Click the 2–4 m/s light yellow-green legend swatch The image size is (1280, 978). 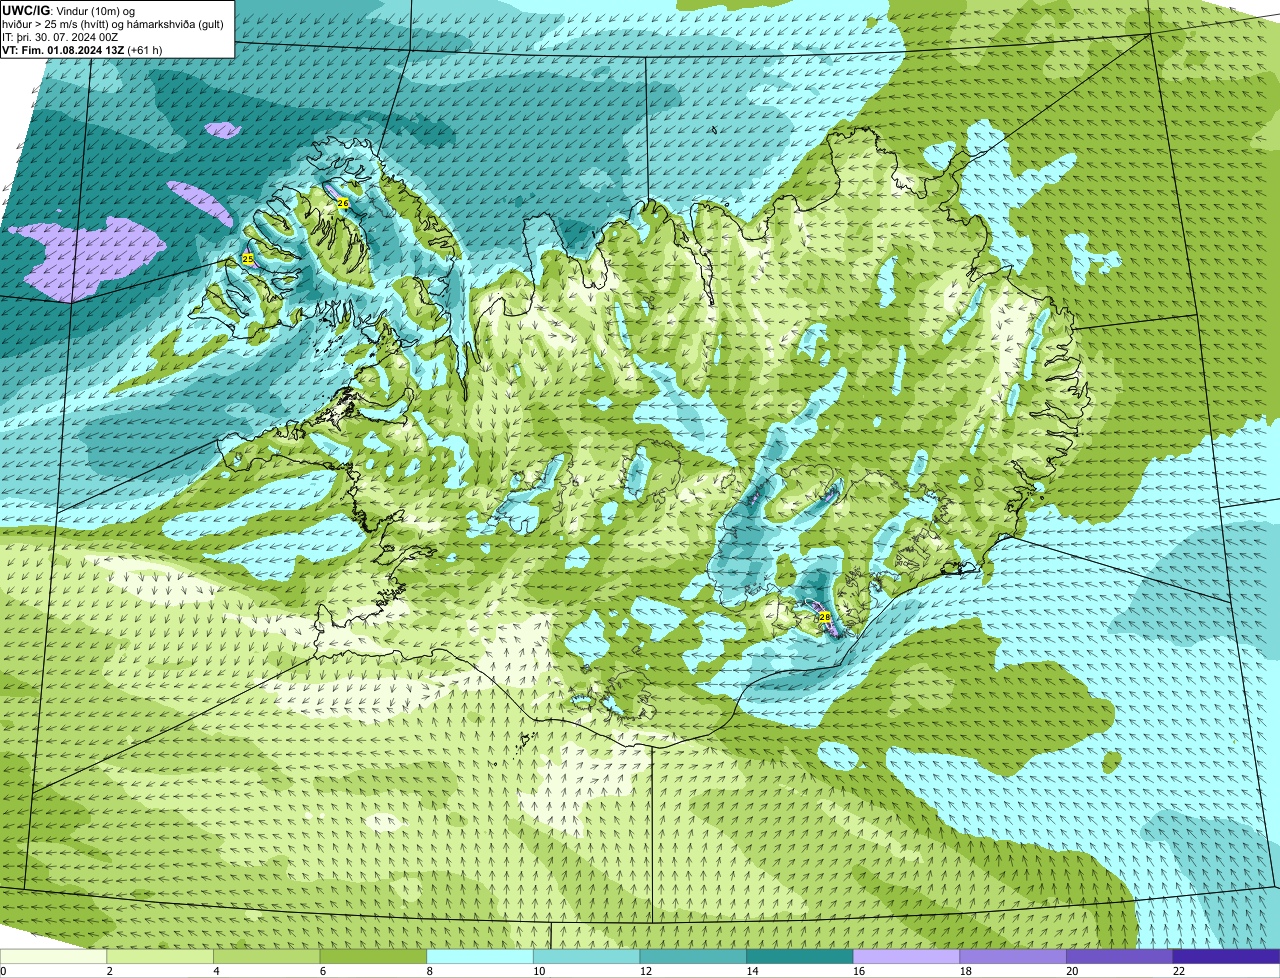point(160,956)
